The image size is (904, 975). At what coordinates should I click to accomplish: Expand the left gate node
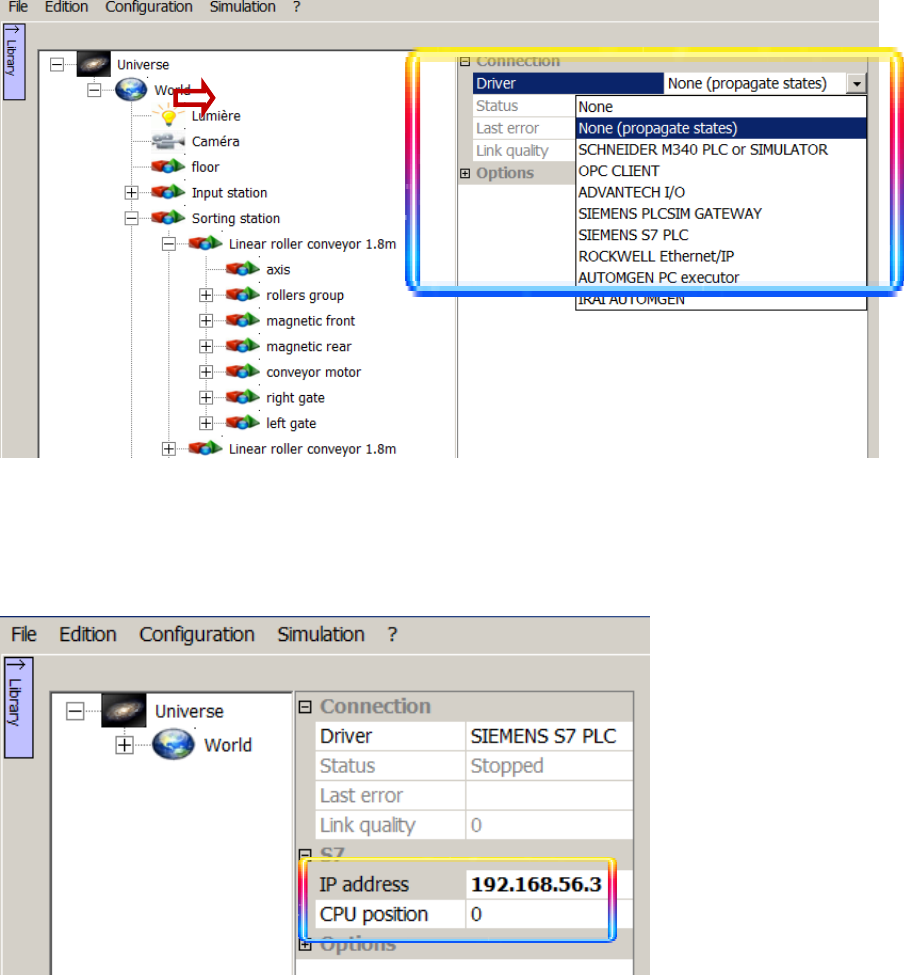[x=206, y=423]
